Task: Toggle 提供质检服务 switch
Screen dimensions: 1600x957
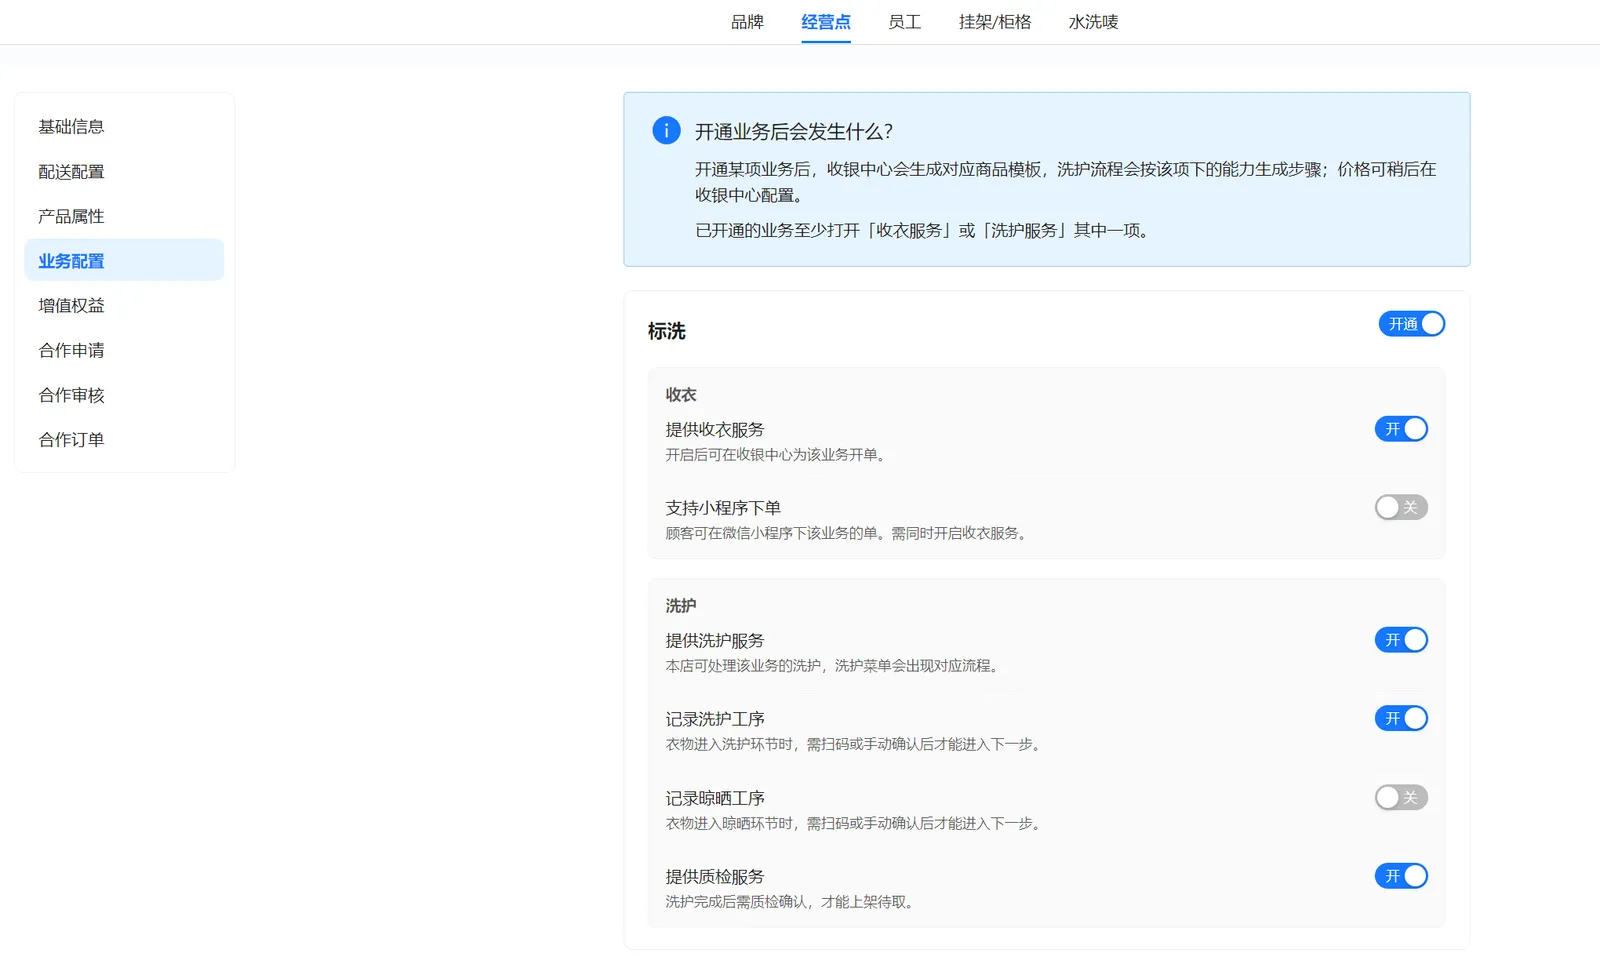Action: pyautogui.click(x=1401, y=876)
